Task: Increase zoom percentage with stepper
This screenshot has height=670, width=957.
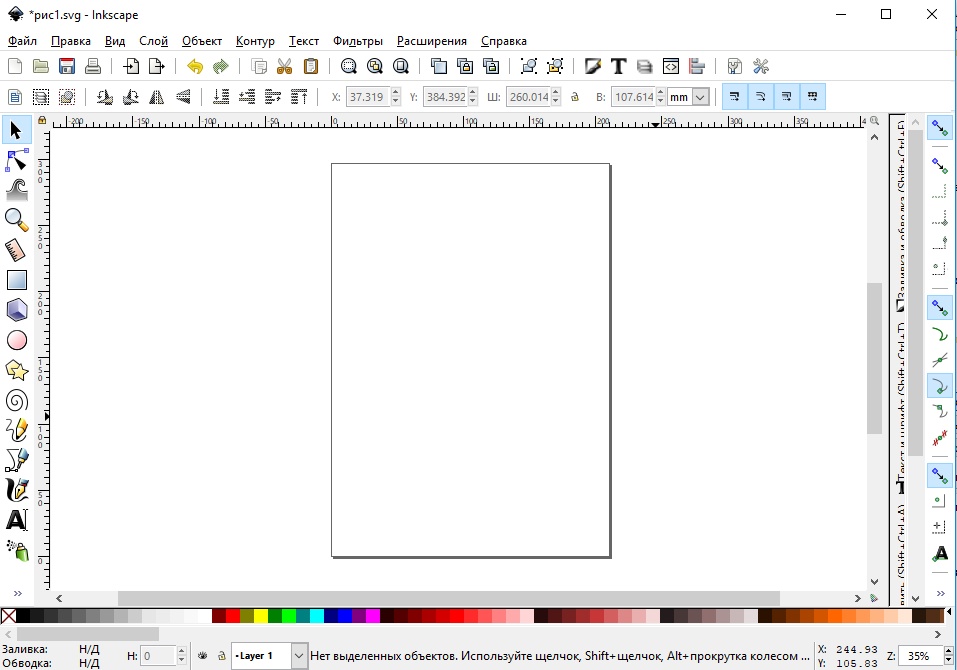Action: point(948,652)
